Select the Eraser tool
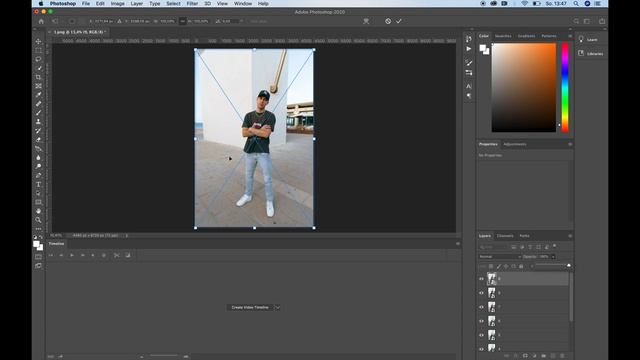The width and height of the screenshot is (640, 360). click(x=38, y=140)
